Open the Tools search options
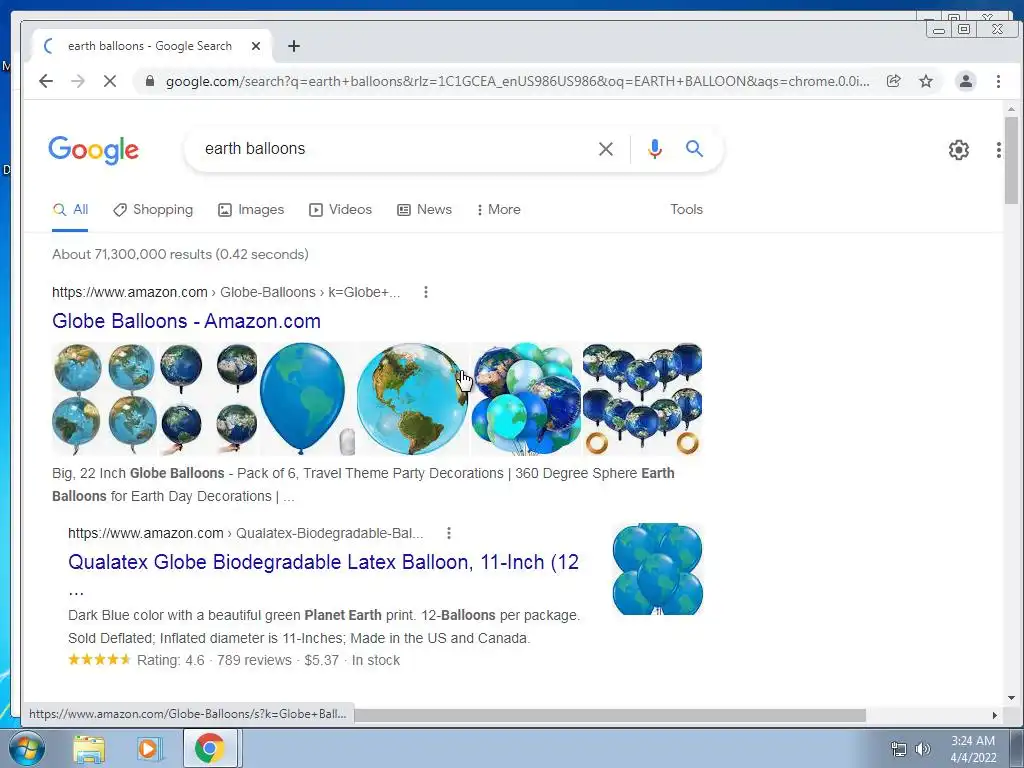The image size is (1024, 768). [x=686, y=210]
